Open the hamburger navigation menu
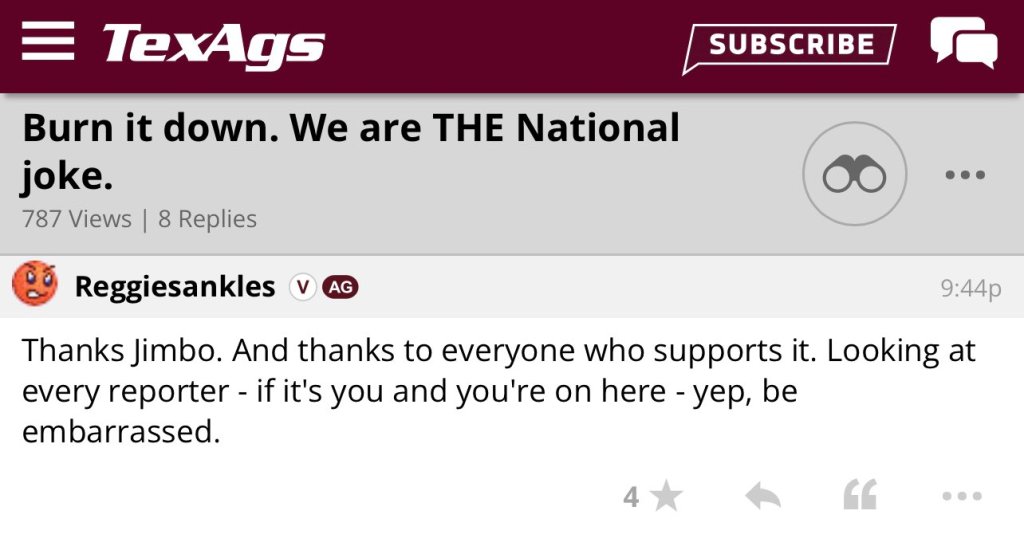1024x542 pixels. click(47, 44)
